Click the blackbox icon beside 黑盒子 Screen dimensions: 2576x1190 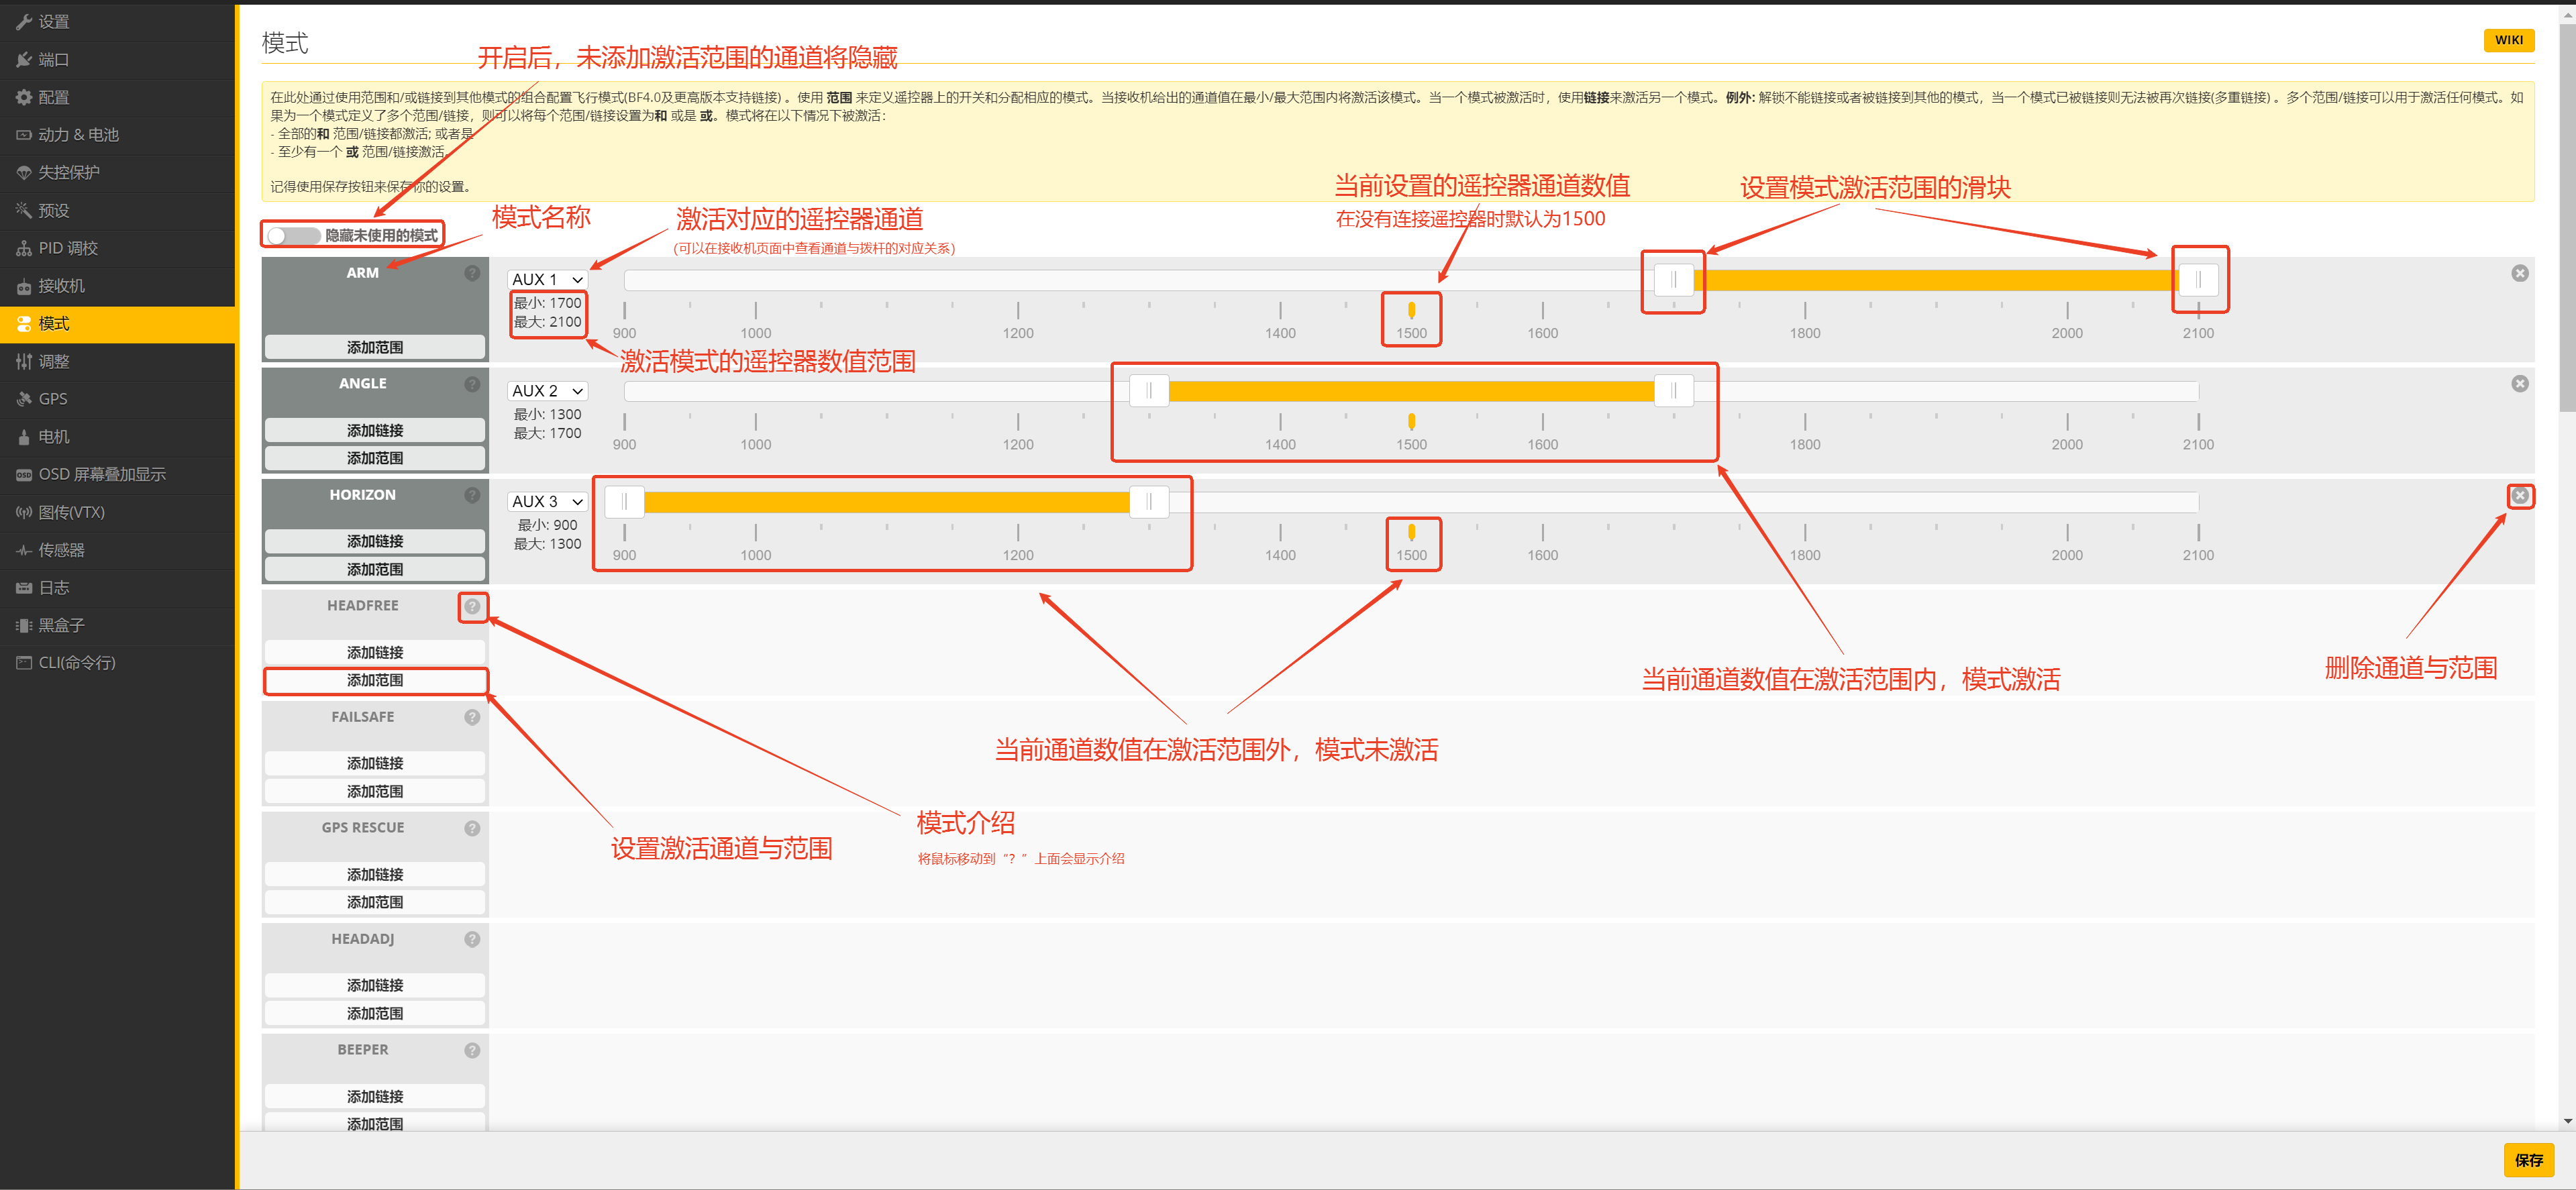[x=24, y=625]
